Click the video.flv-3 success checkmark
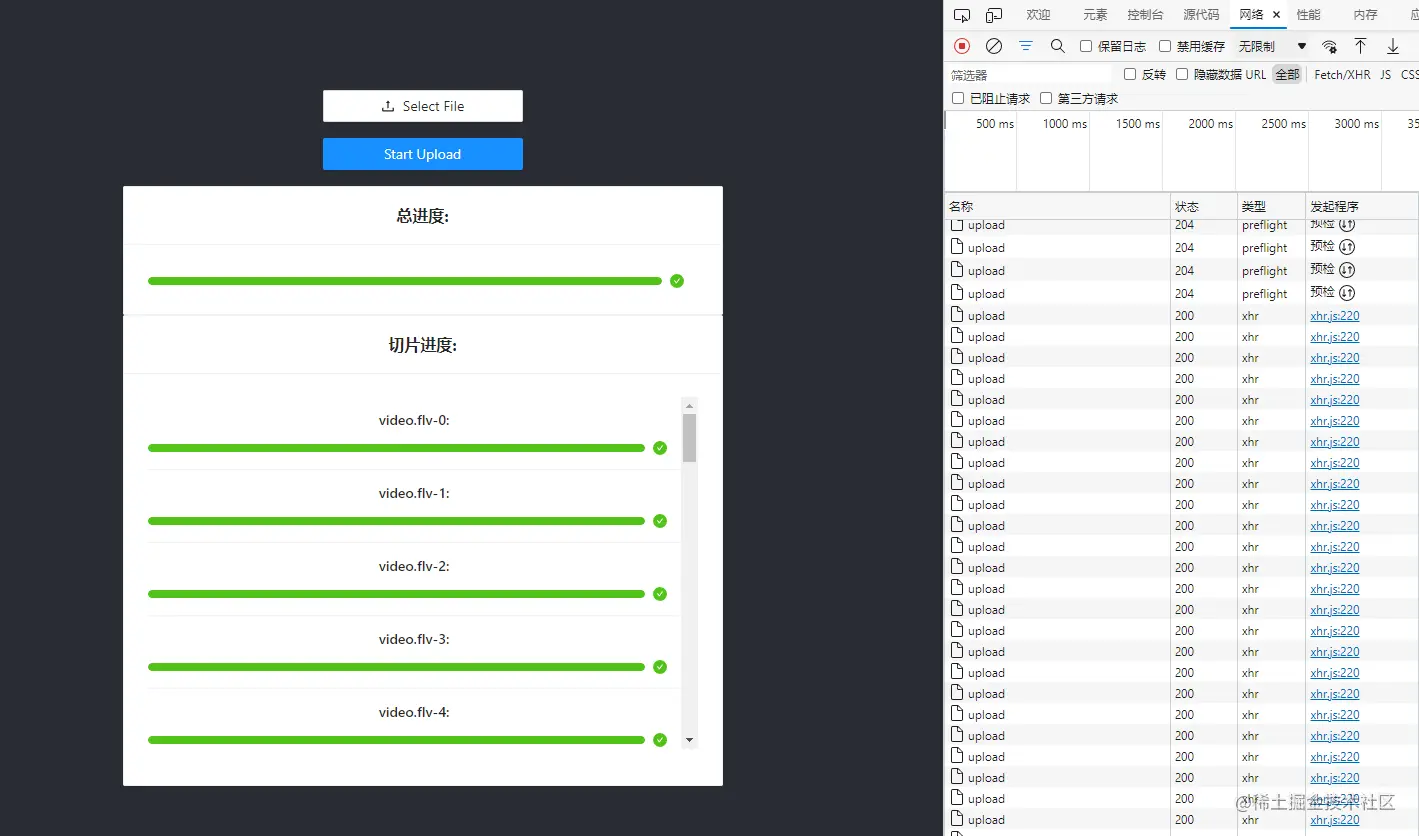The width and height of the screenshot is (1419, 836). tap(660, 667)
